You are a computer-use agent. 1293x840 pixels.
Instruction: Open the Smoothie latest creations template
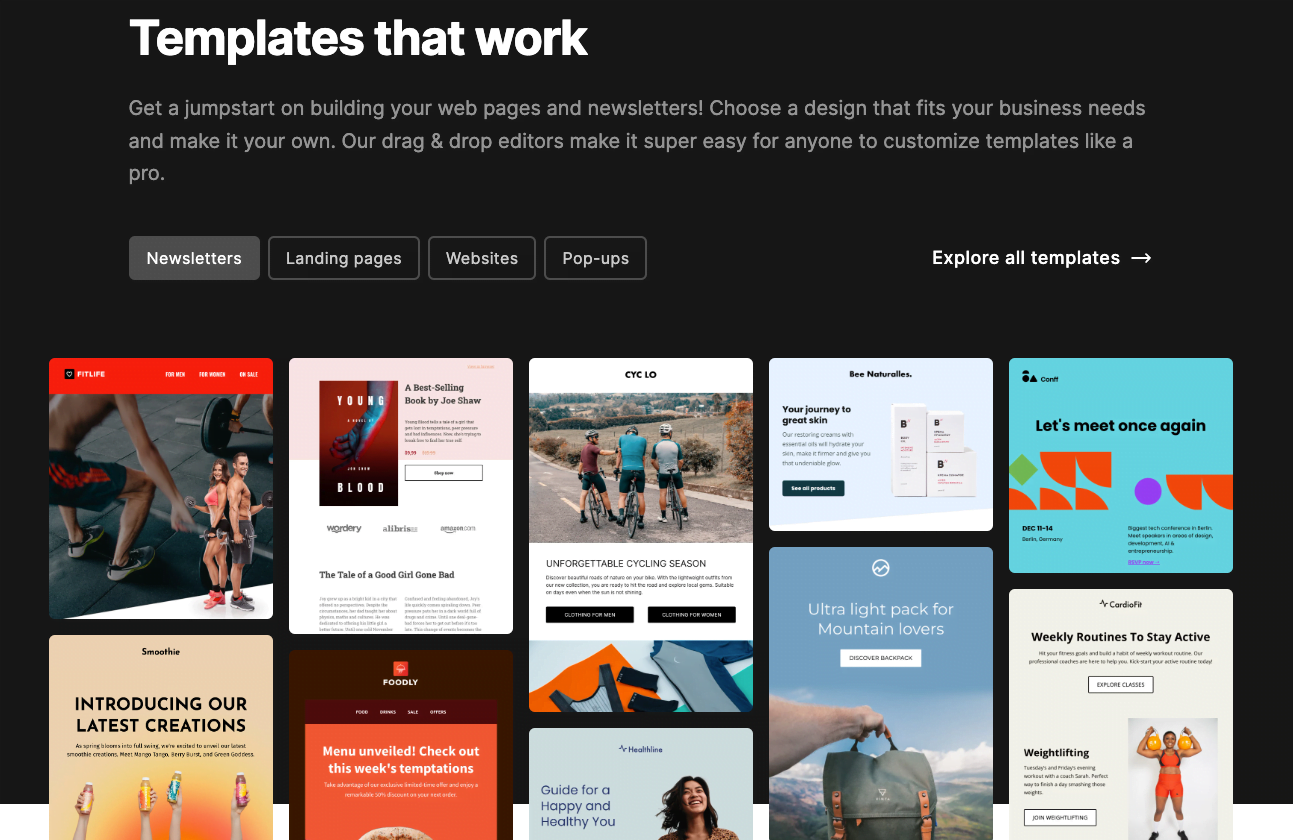coord(161,740)
